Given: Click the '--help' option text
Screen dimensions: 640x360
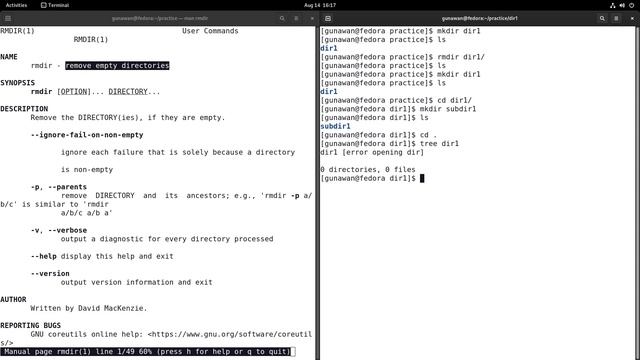Looking at the screenshot, I should pyautogui.click(x=44, y=256).
